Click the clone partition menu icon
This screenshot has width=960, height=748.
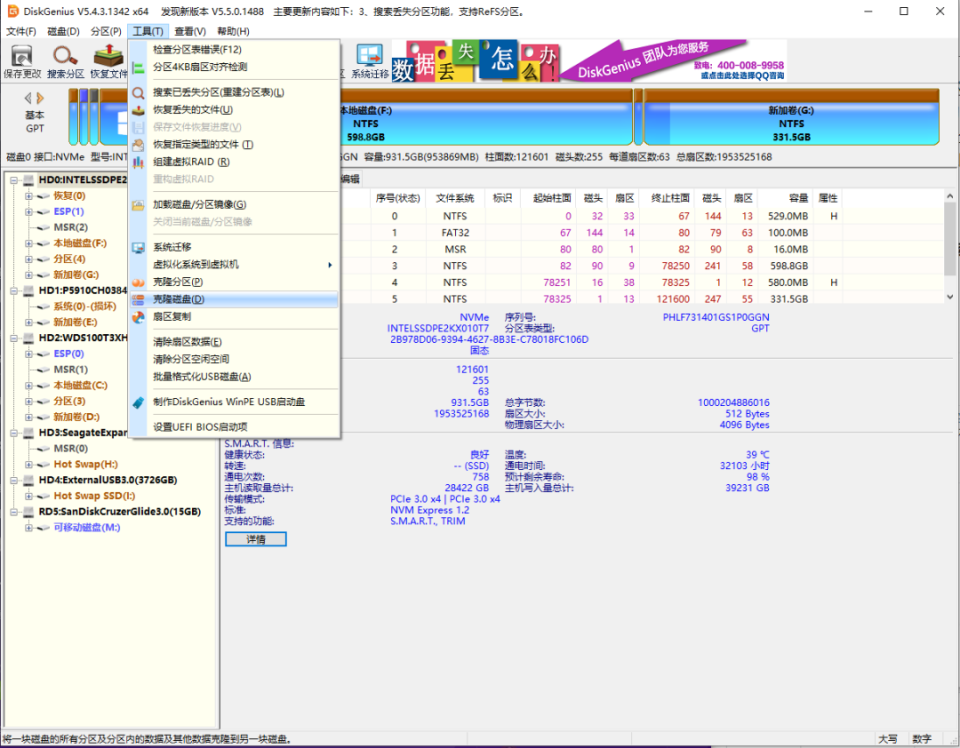(x=139, y=282)
